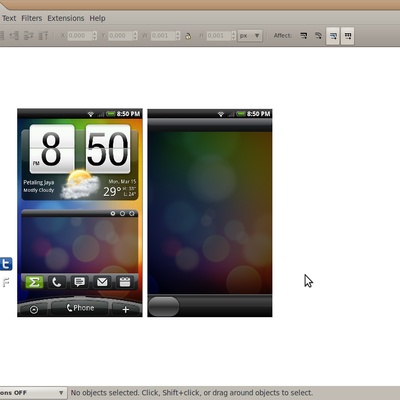Select the envelope mail icon in mockup
Screen dimensions: 400x400
pyautogui.click(x=102, y=282)
